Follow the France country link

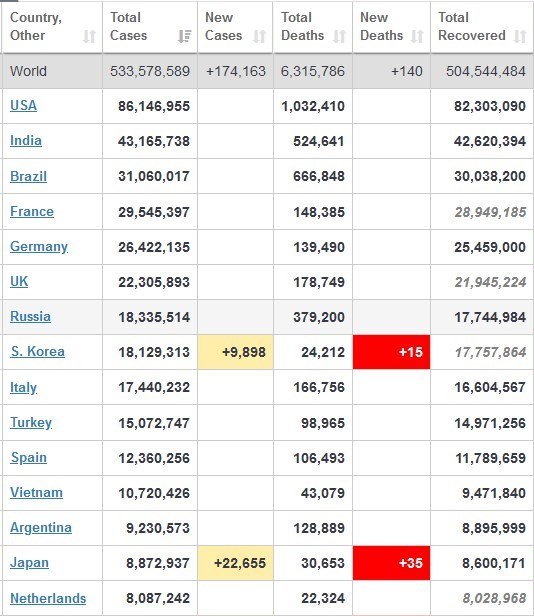click(32, 211)
